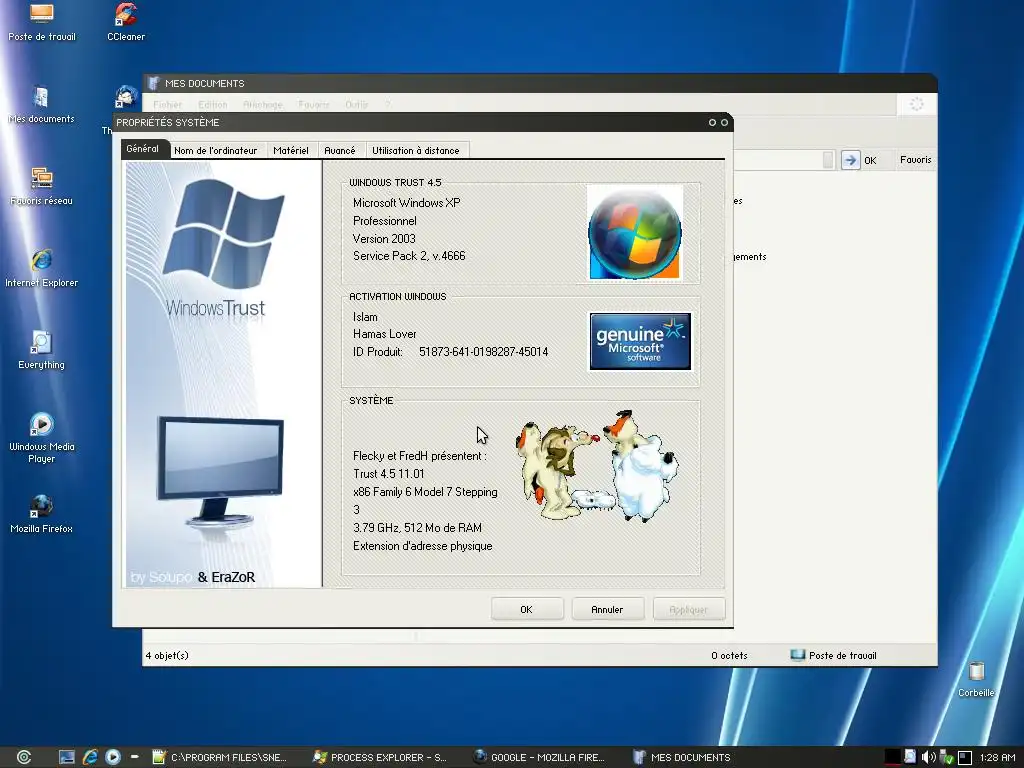Click the 1:28 AM clock

[x=997, y=758]
